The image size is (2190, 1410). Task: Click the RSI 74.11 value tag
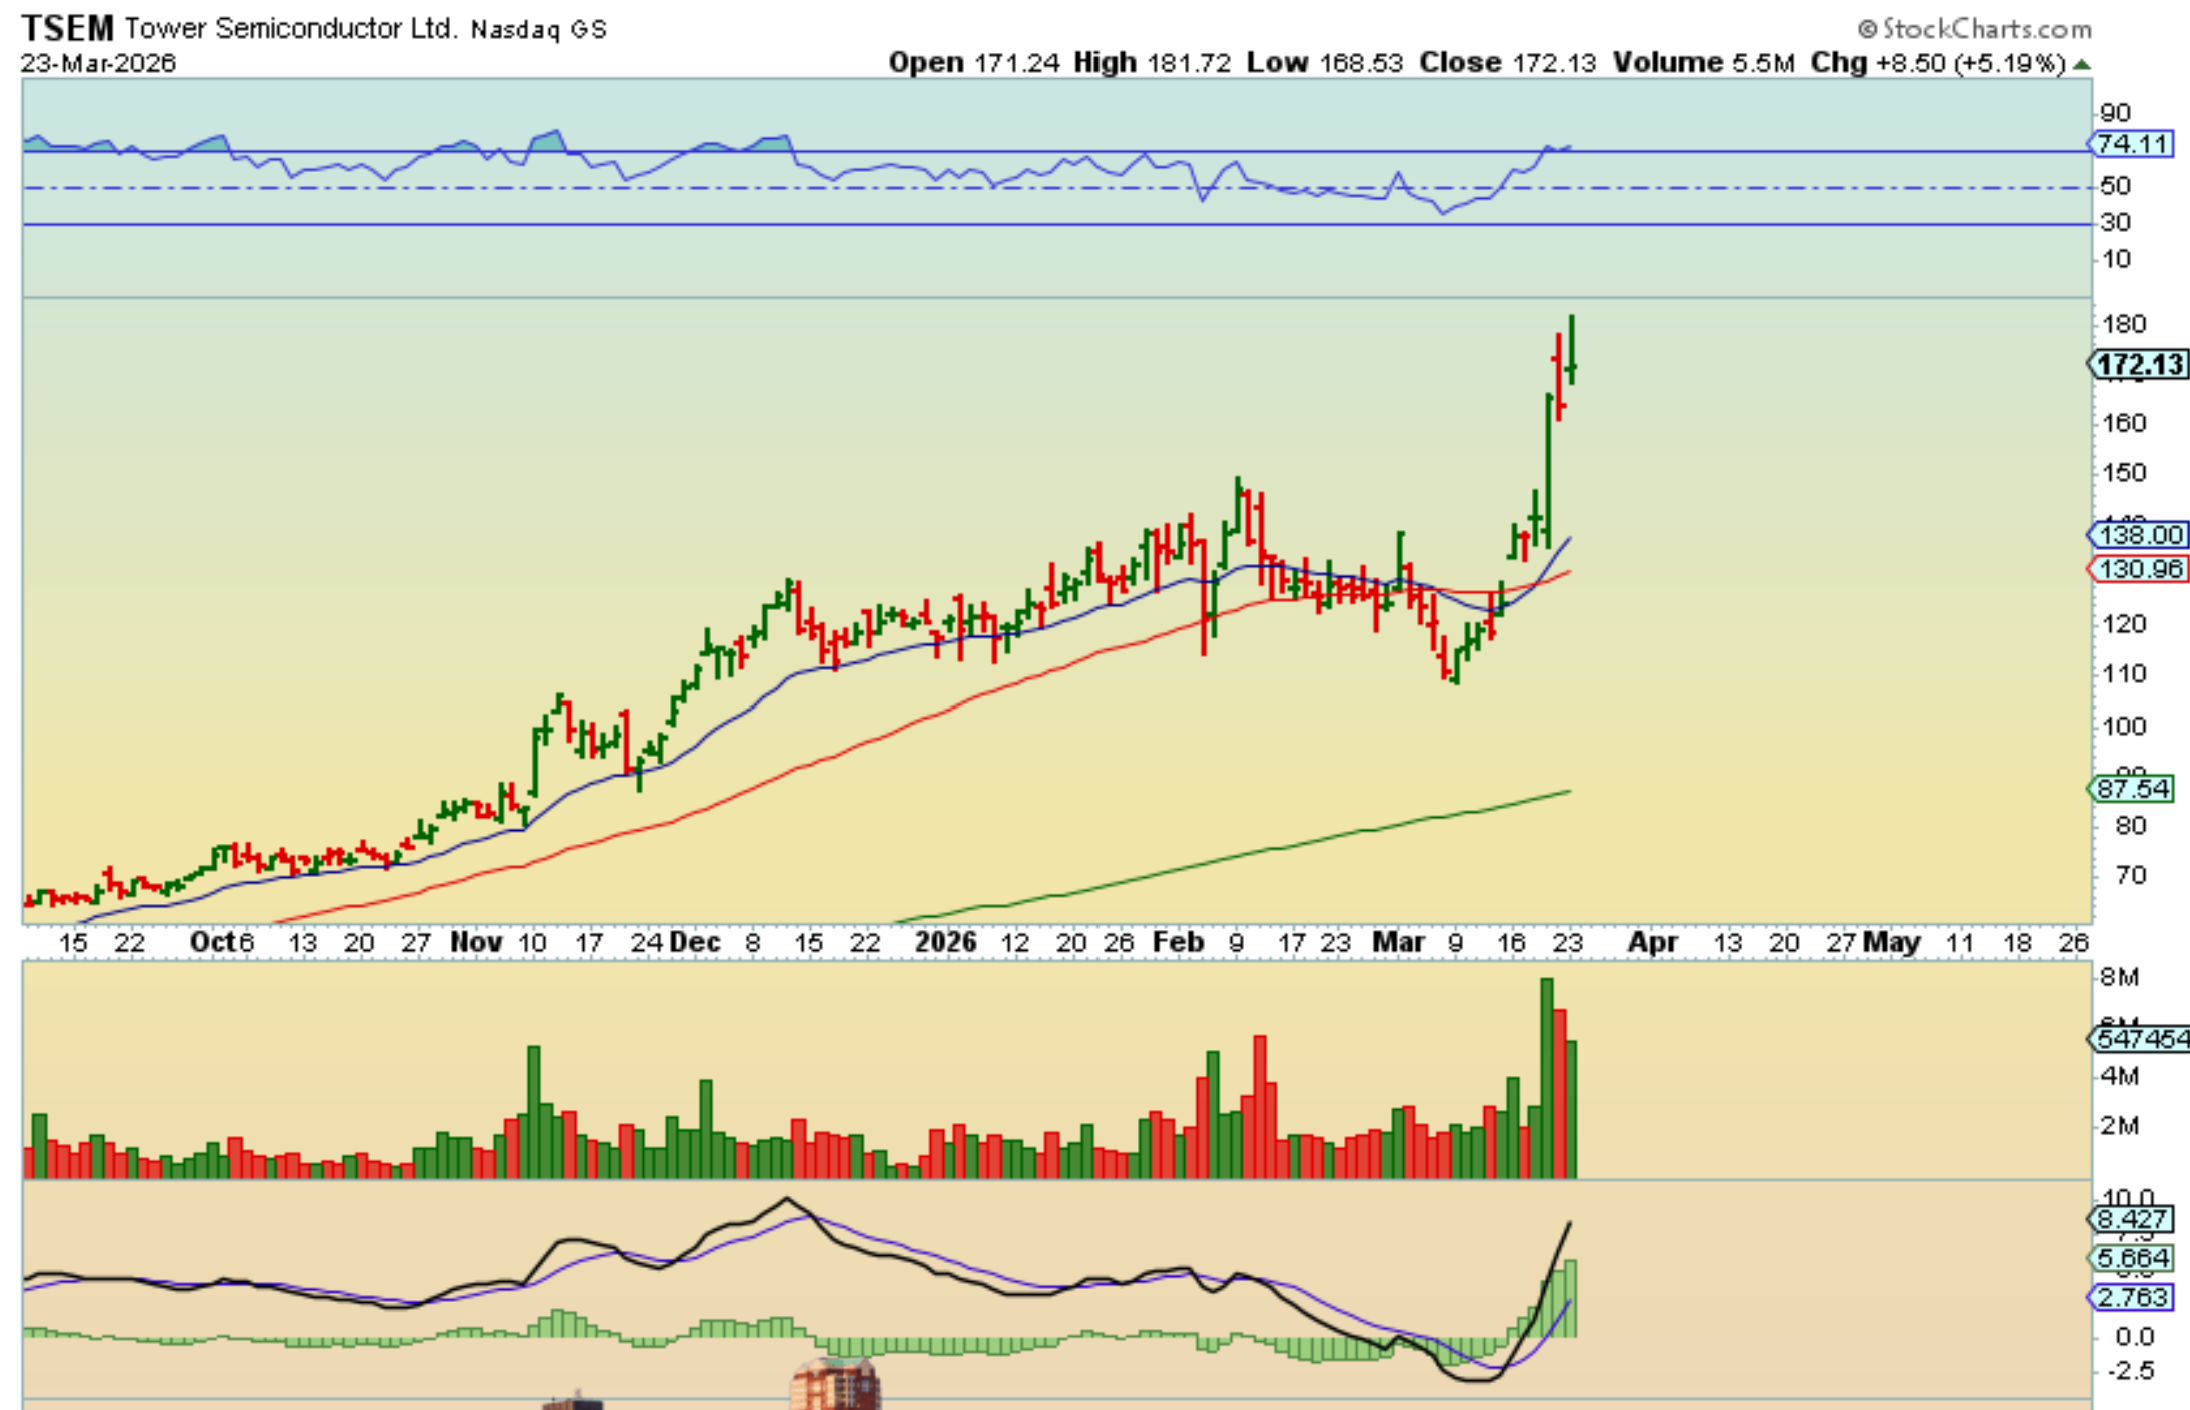point(2133,144)
